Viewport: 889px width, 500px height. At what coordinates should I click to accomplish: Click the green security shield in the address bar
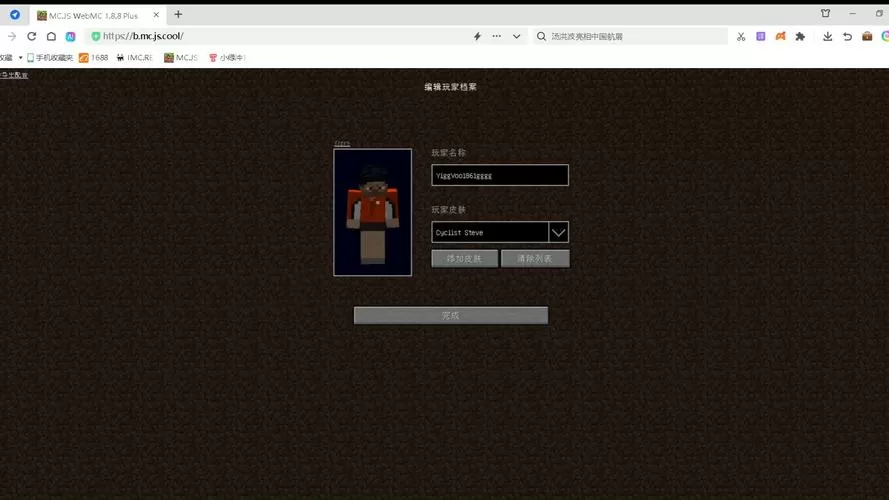pyautogui.click(x=95, y=36)
